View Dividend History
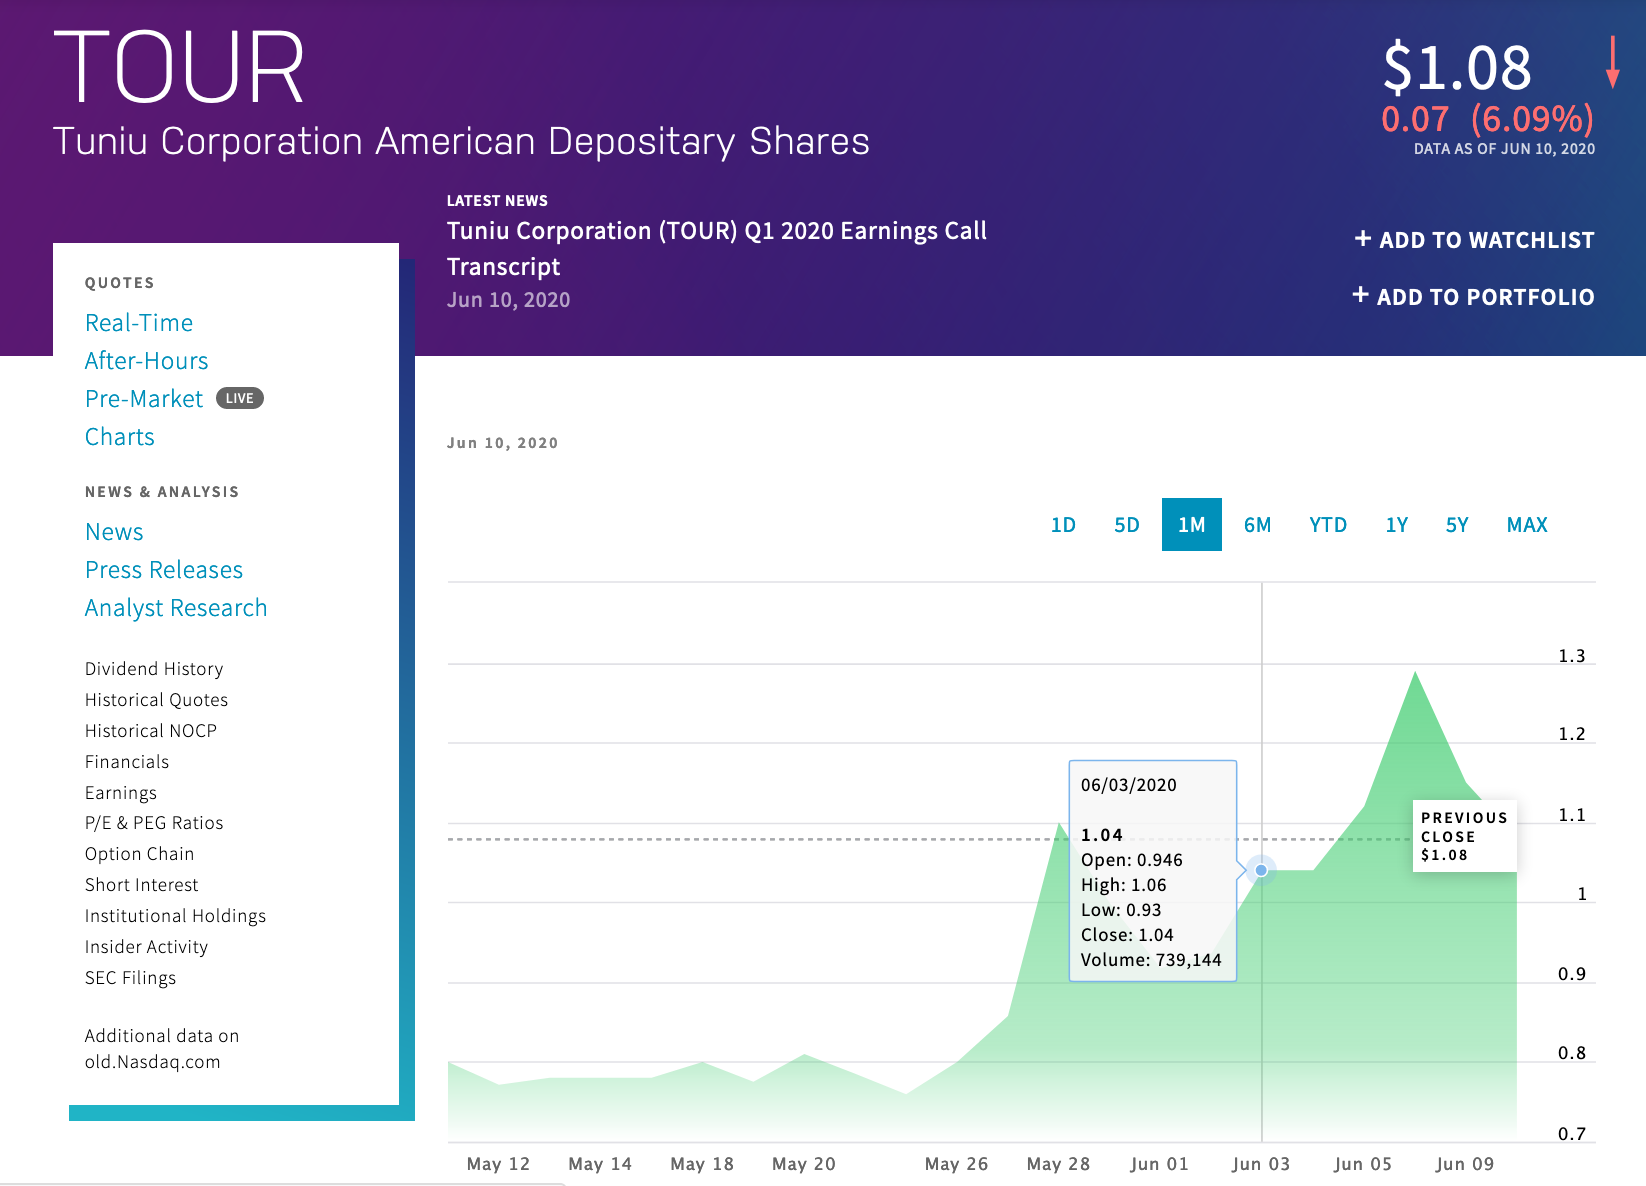 pos(154,669)
